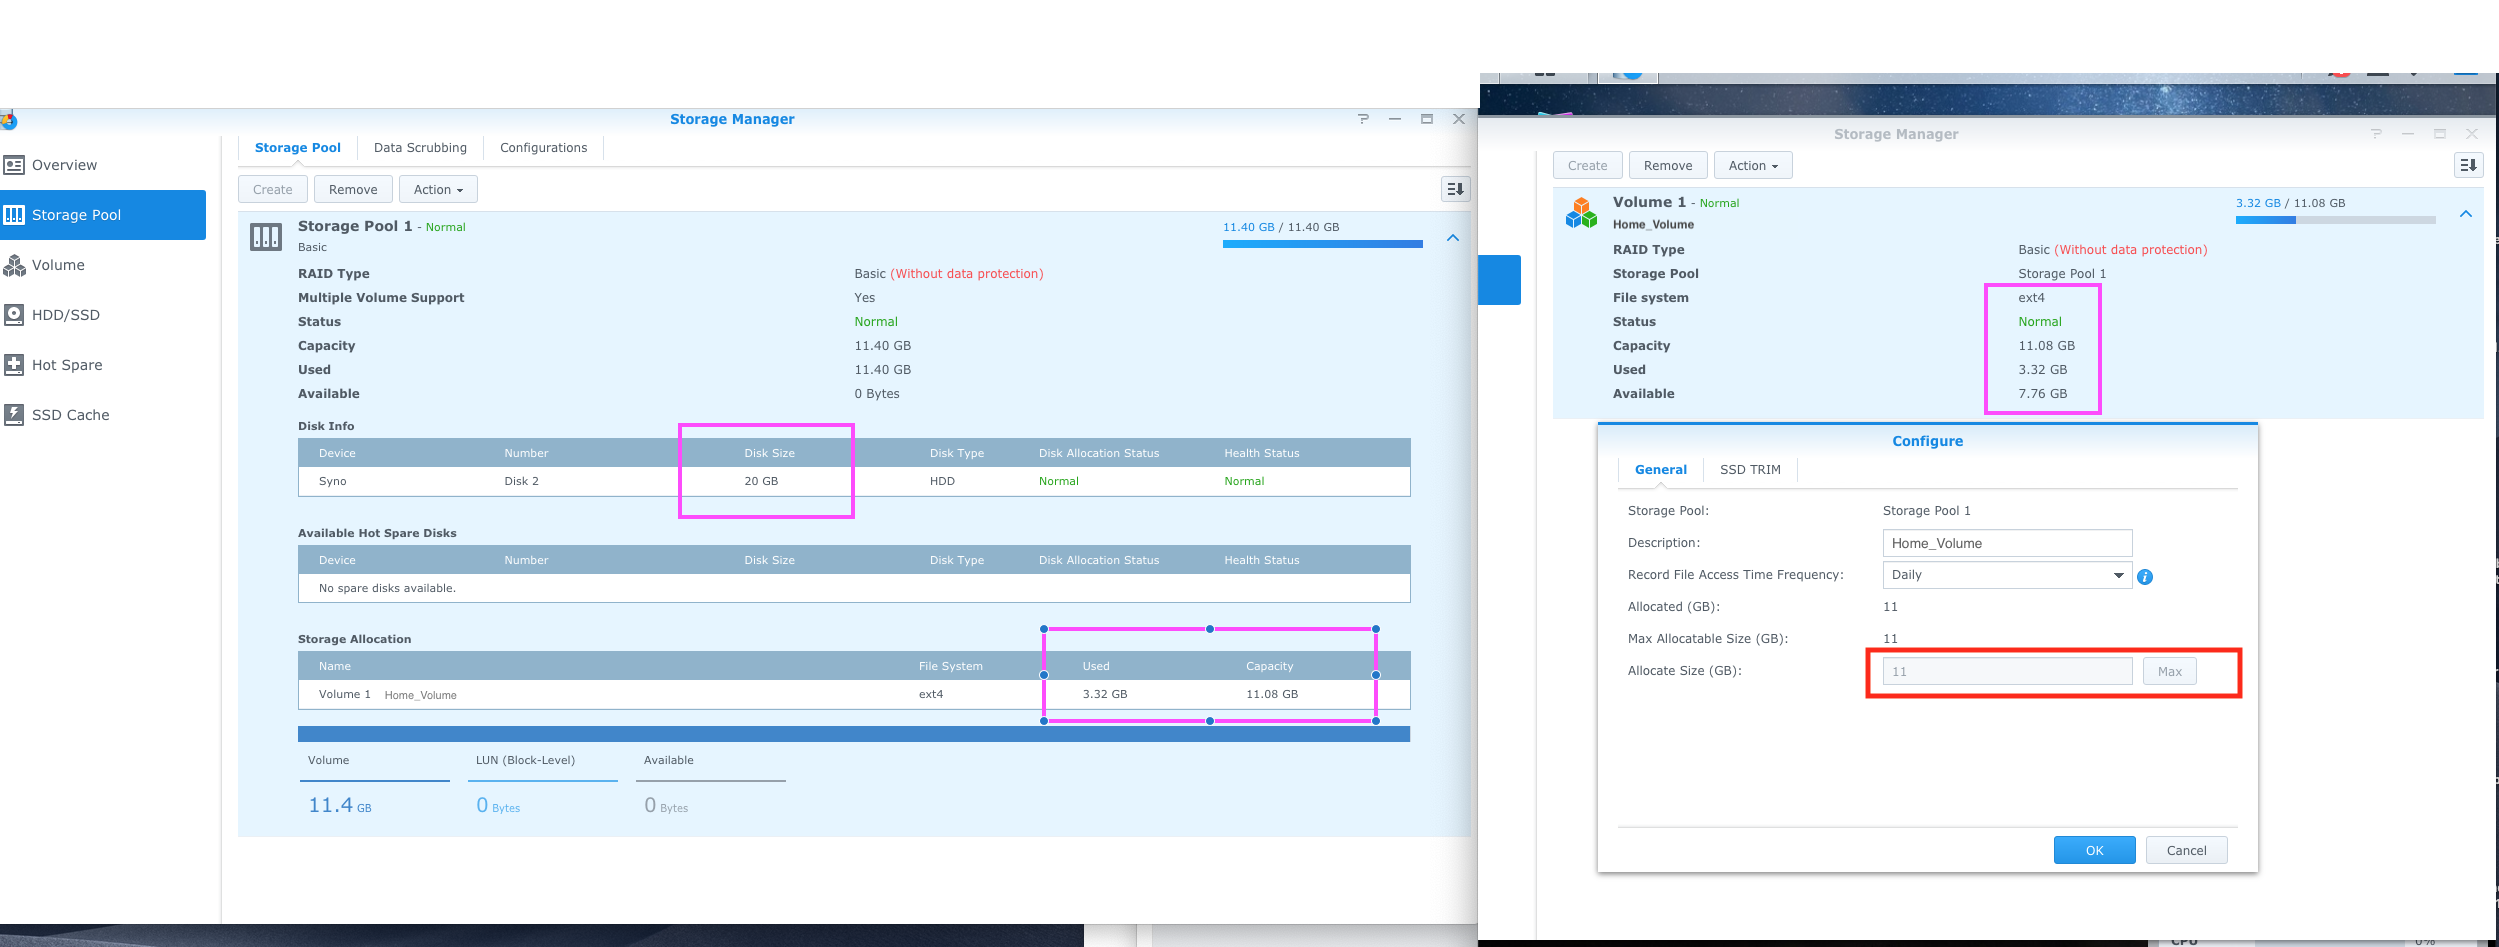Click the sort order icon in Storage Pool toolbar
Image resolution: width=2499 pixels, height=947 pixels.
click(1455, 189)
